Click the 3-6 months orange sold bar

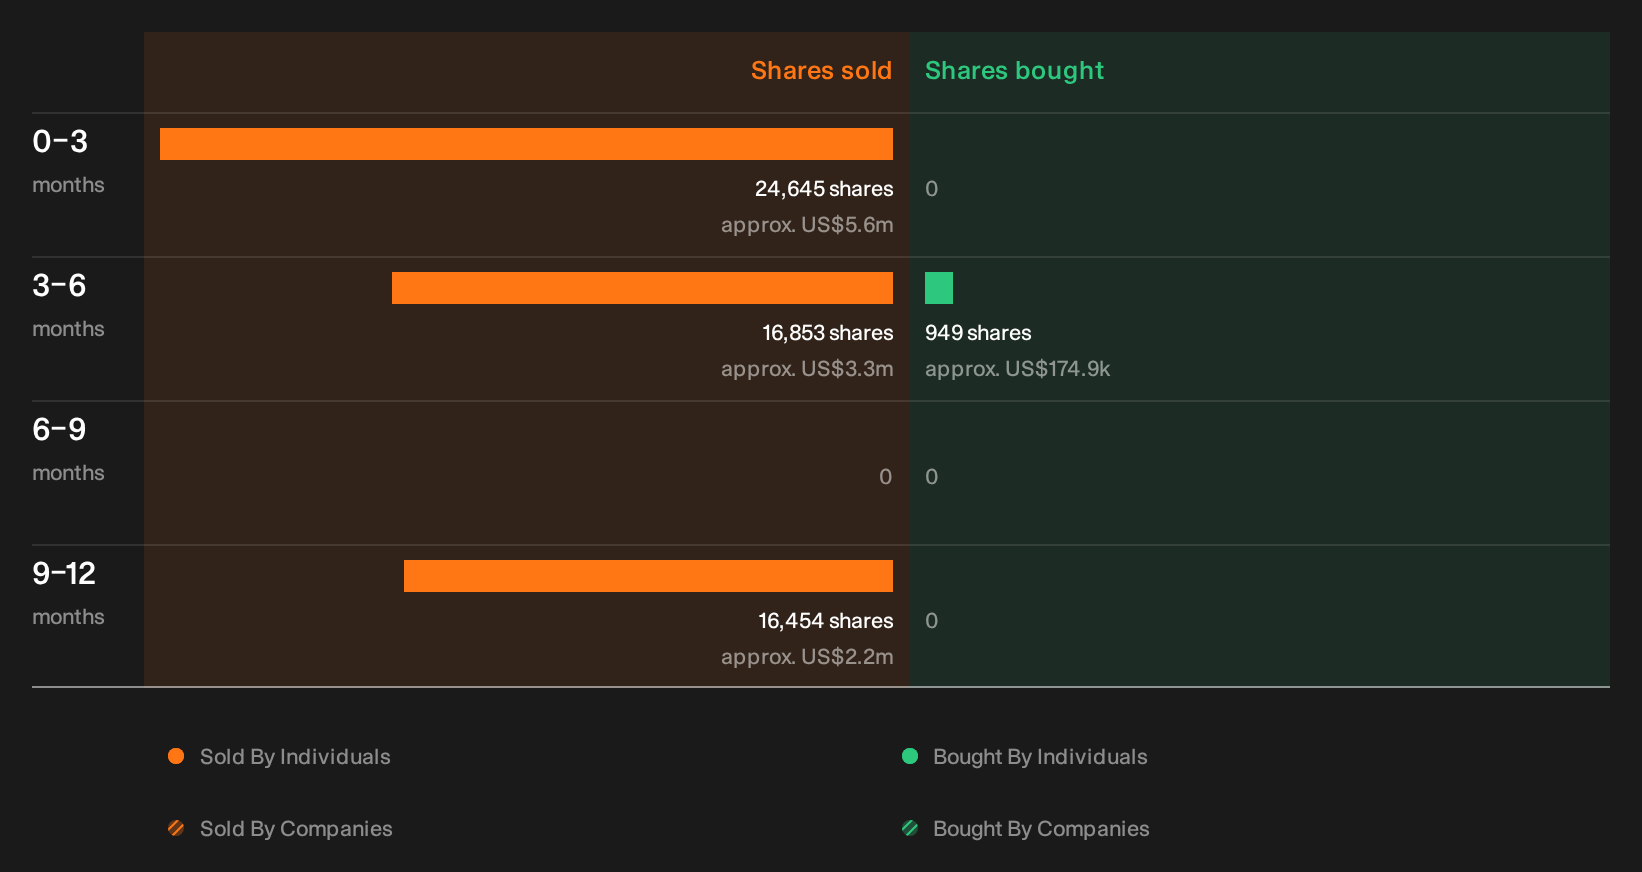[642, 288]
